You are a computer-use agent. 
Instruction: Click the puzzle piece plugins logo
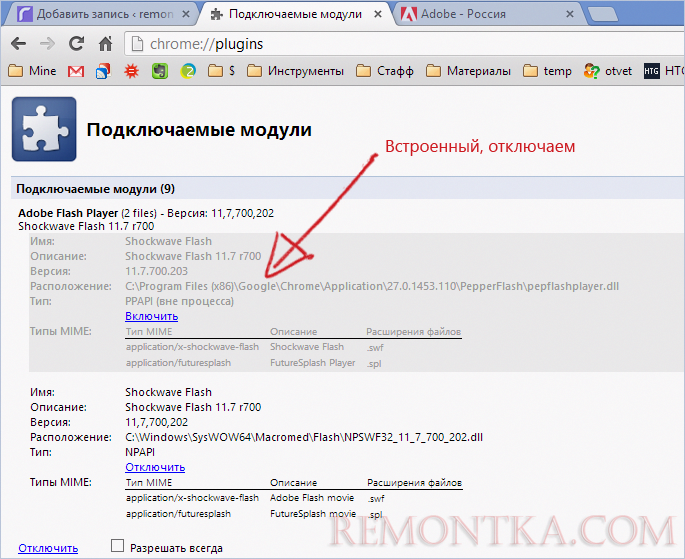[44, 129]
